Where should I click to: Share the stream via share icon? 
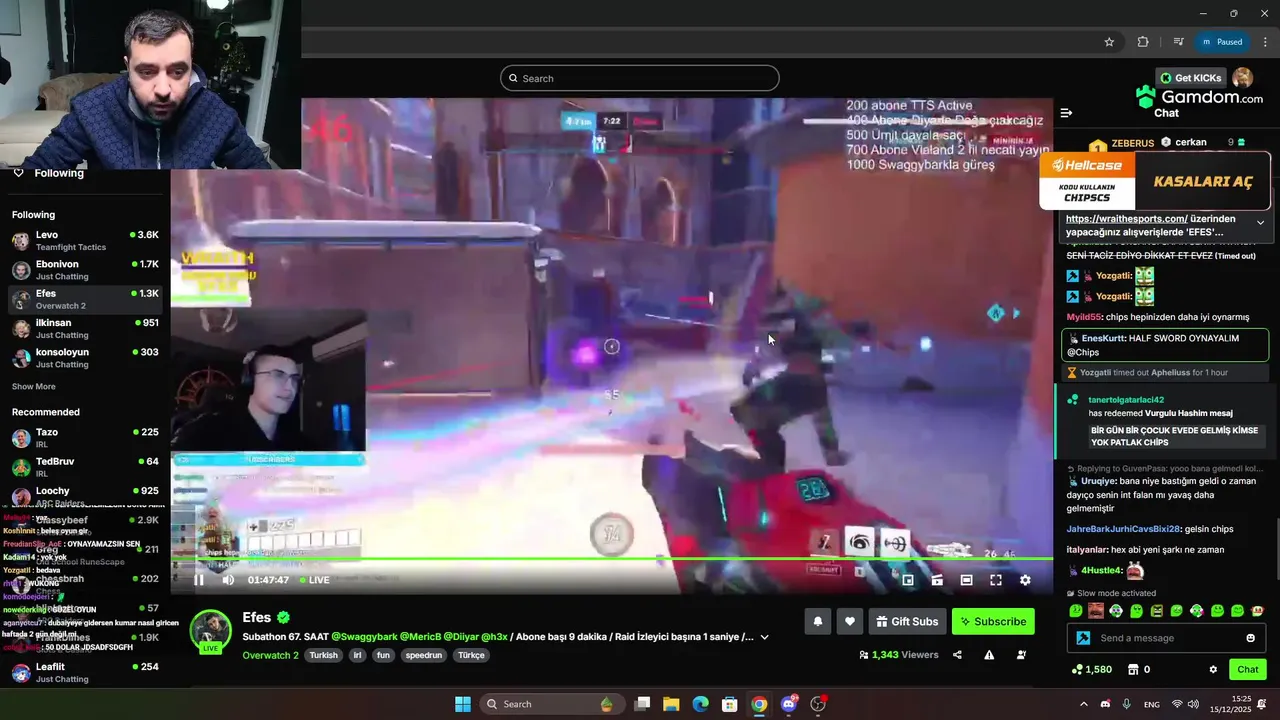tap(957, 655)
